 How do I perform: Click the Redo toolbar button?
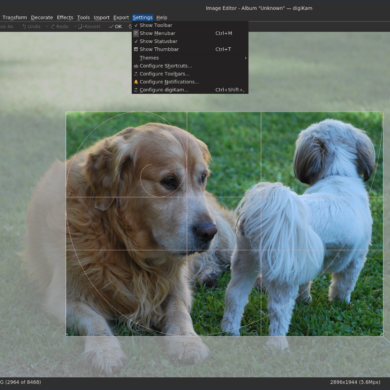60,26
